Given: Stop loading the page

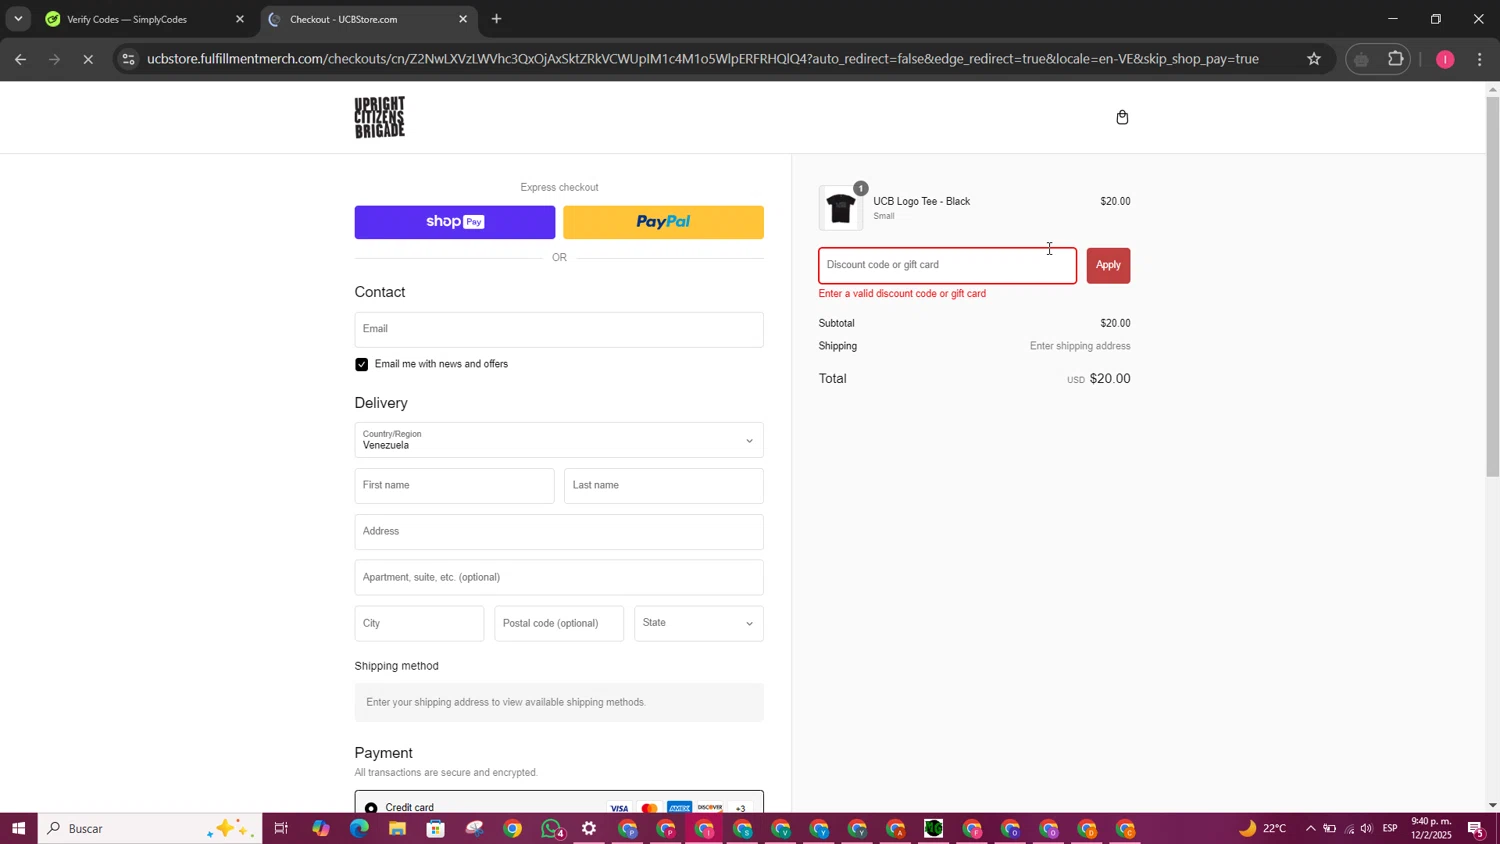Looking at the screenshot, I should pyautogui.click(x=89, y=59).
